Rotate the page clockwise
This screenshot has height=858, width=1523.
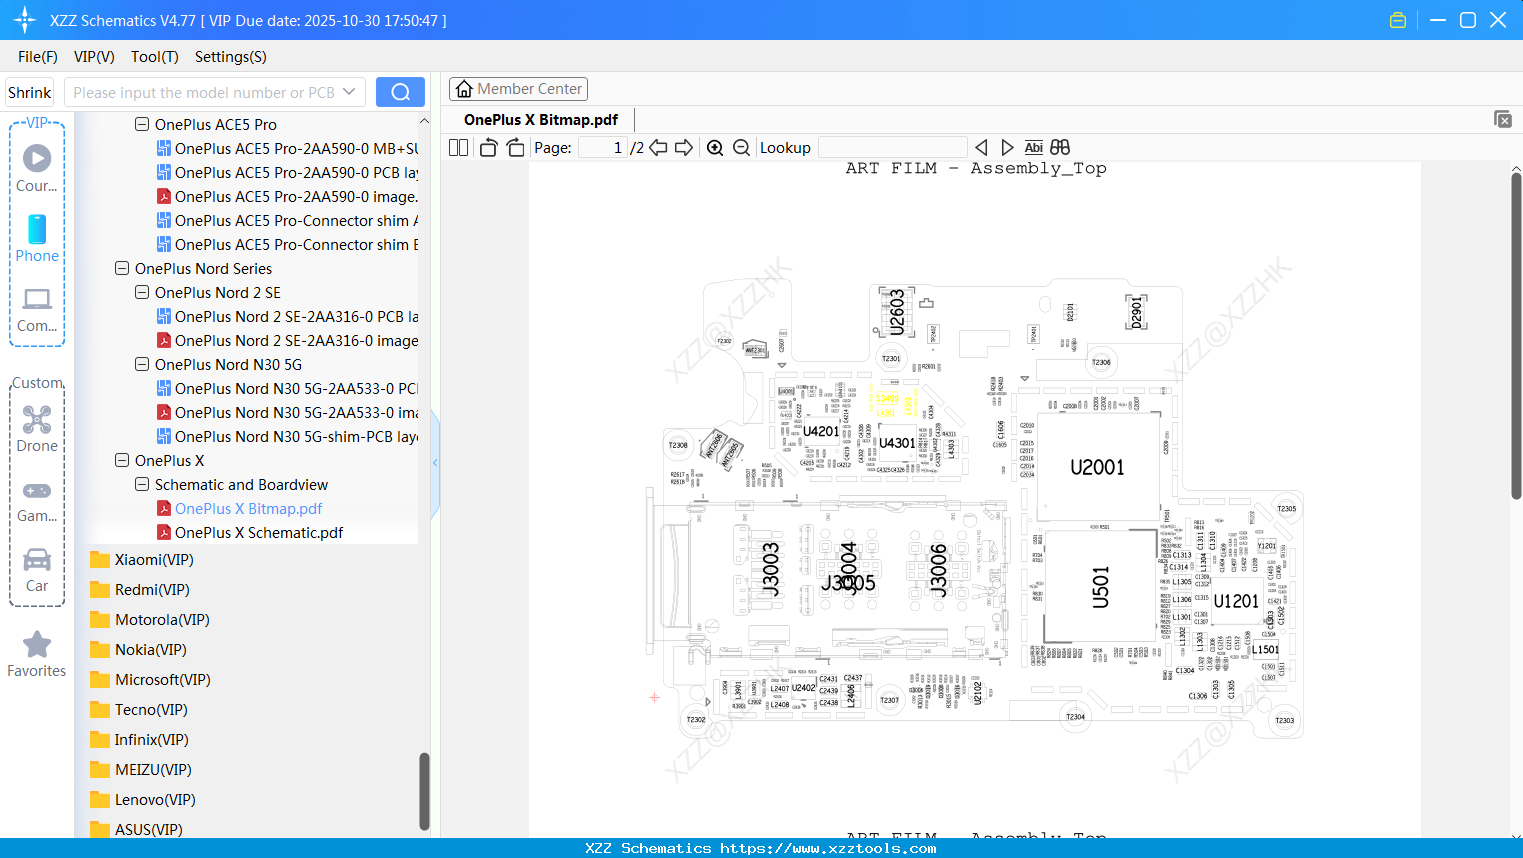515,148
